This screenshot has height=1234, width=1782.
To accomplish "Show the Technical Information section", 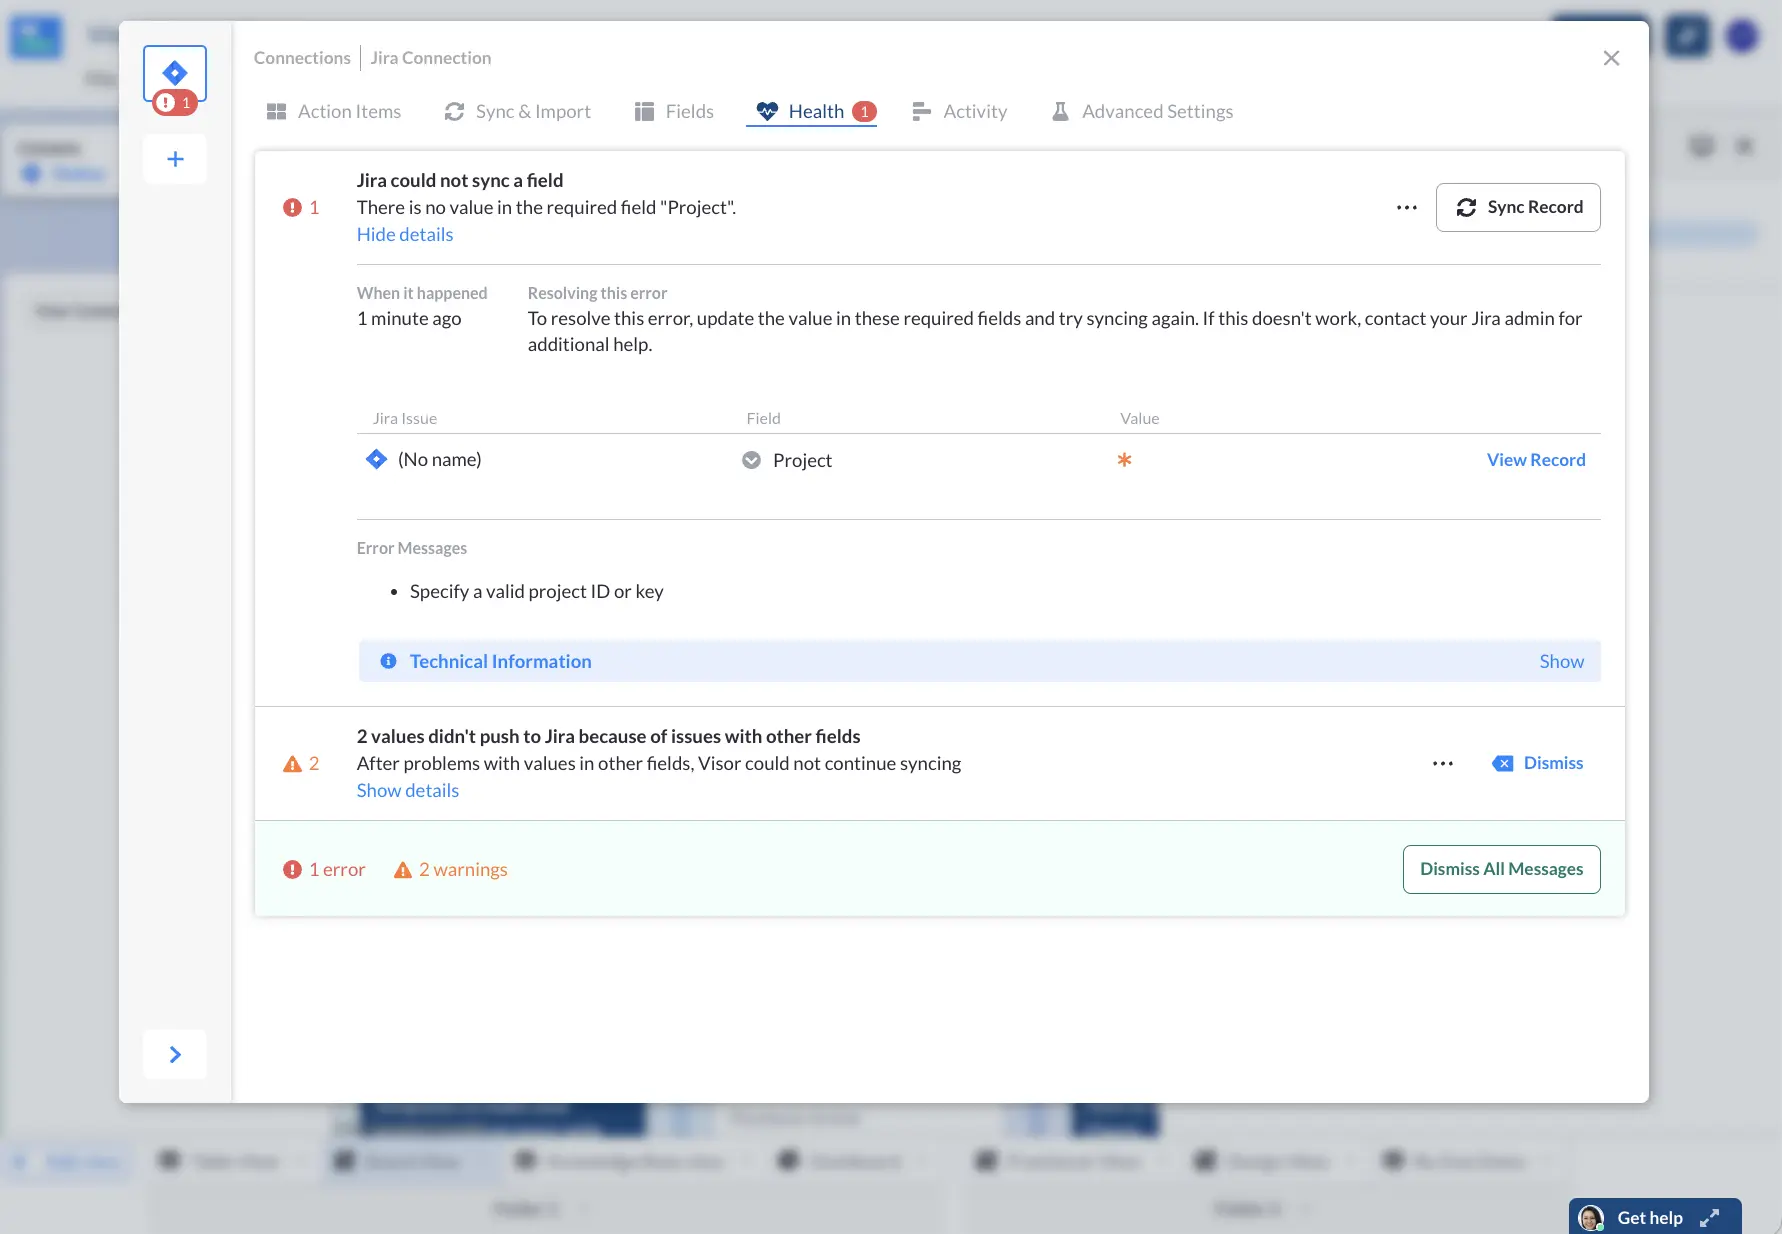I will click(x=1561, y=661).
